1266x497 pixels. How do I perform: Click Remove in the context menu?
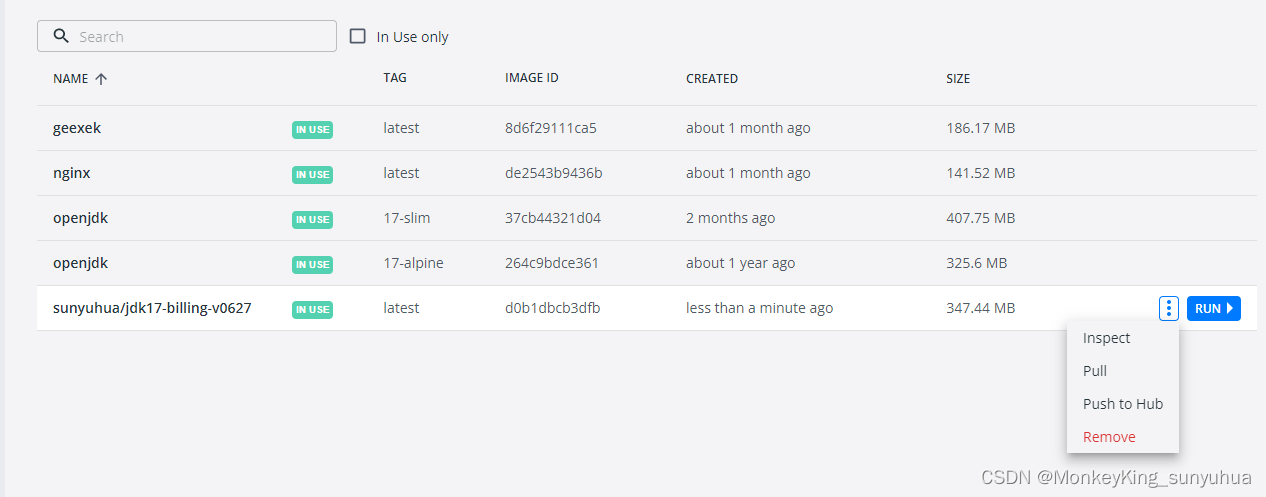click(1109, 437)
